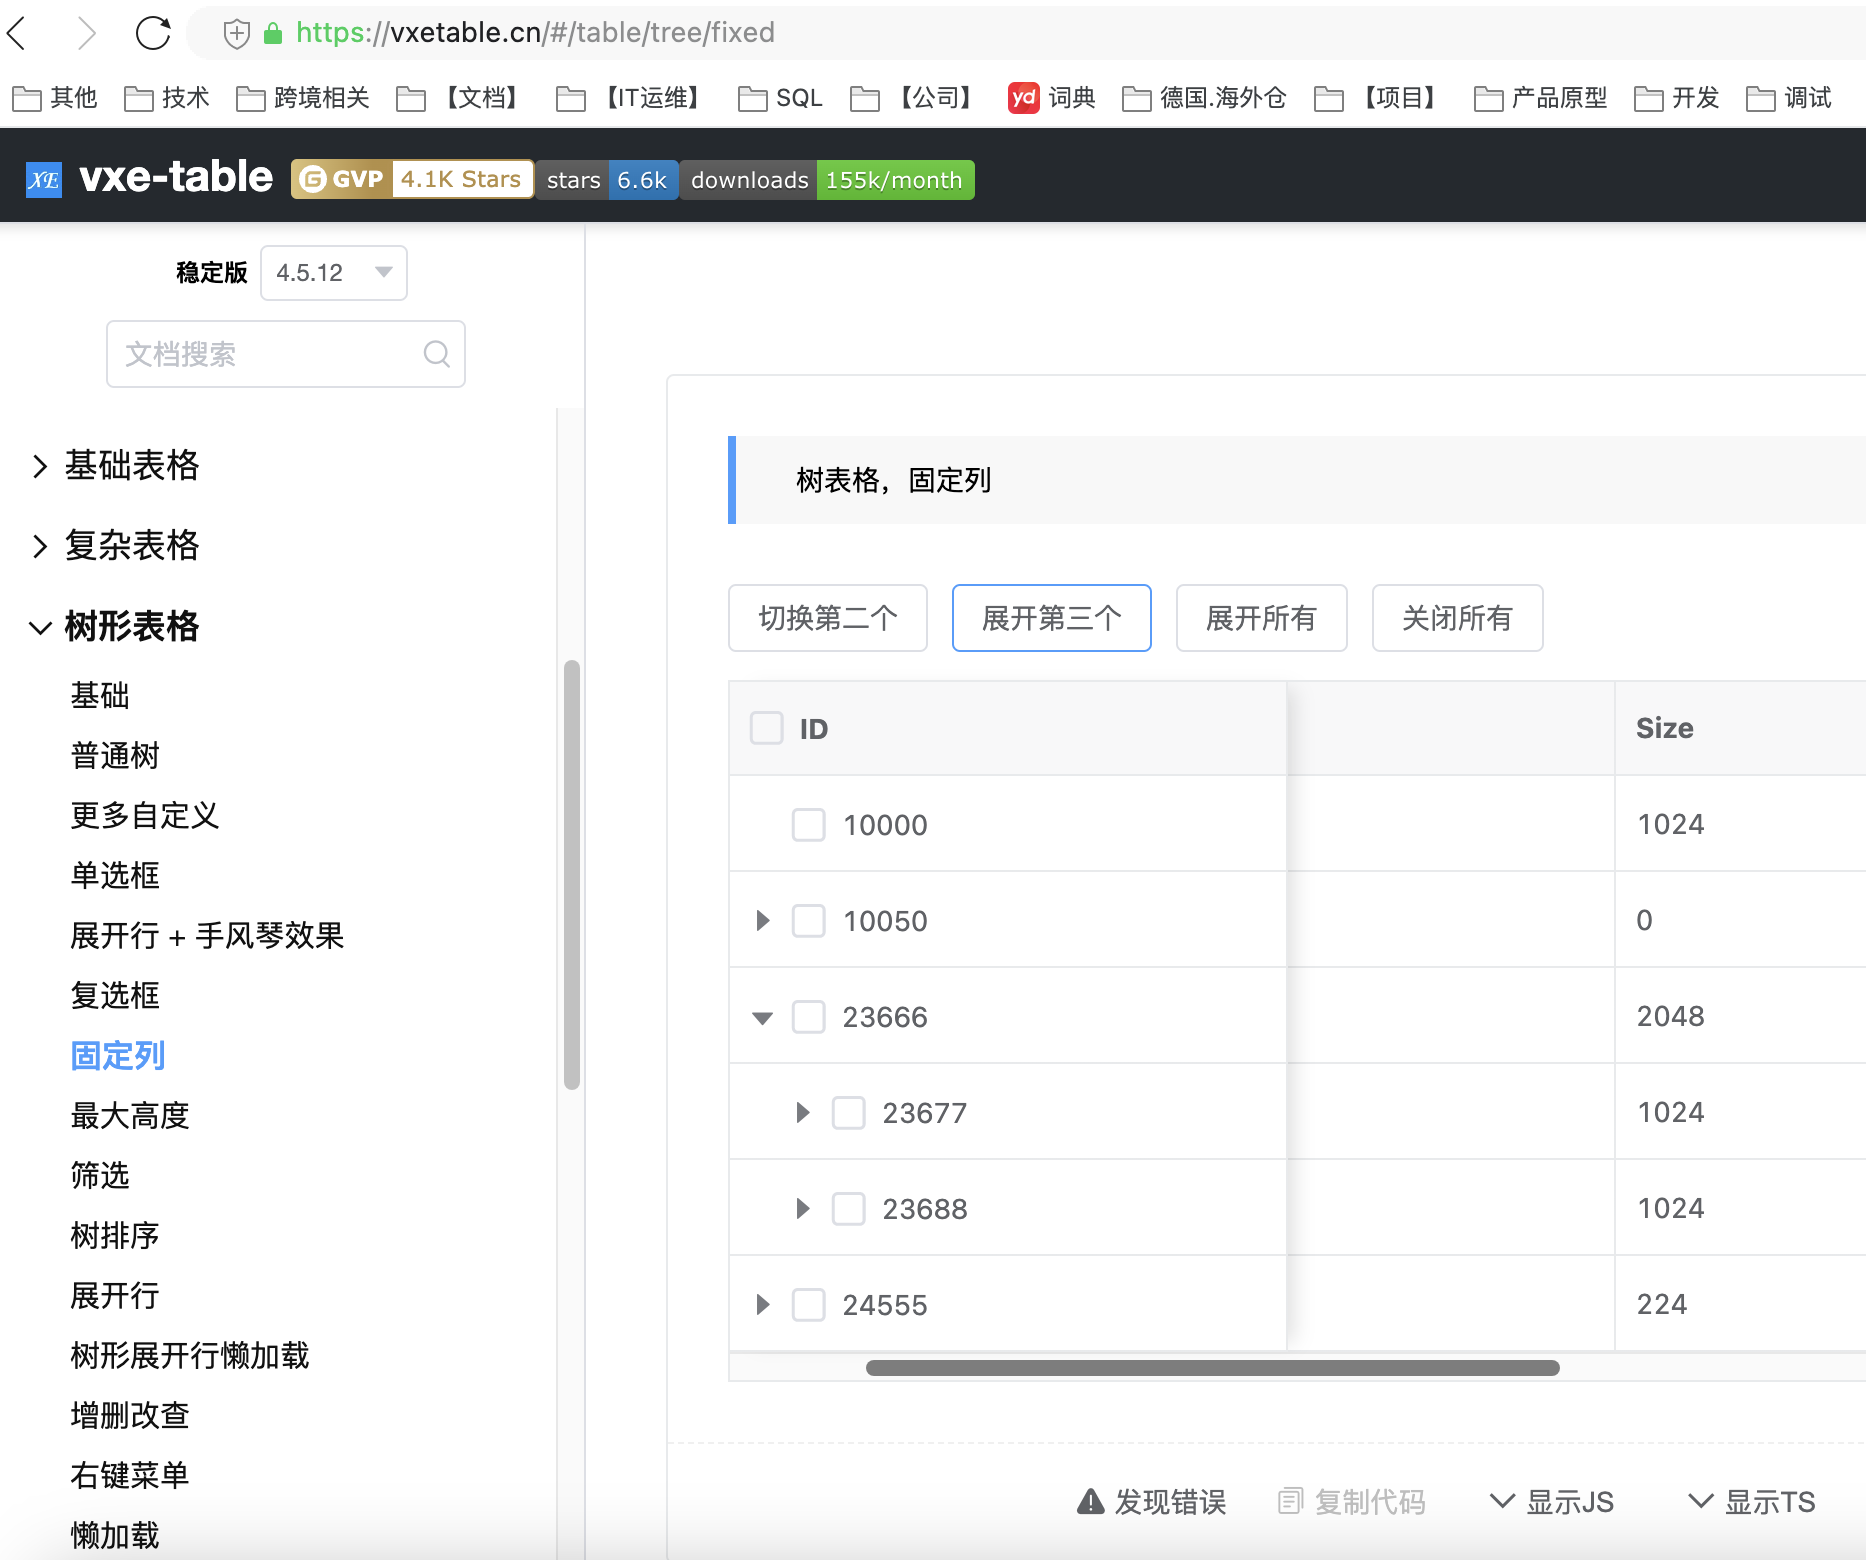Focus the 文档搜索 search field
Screen dimensions: 1866x1560
point(286,354)
